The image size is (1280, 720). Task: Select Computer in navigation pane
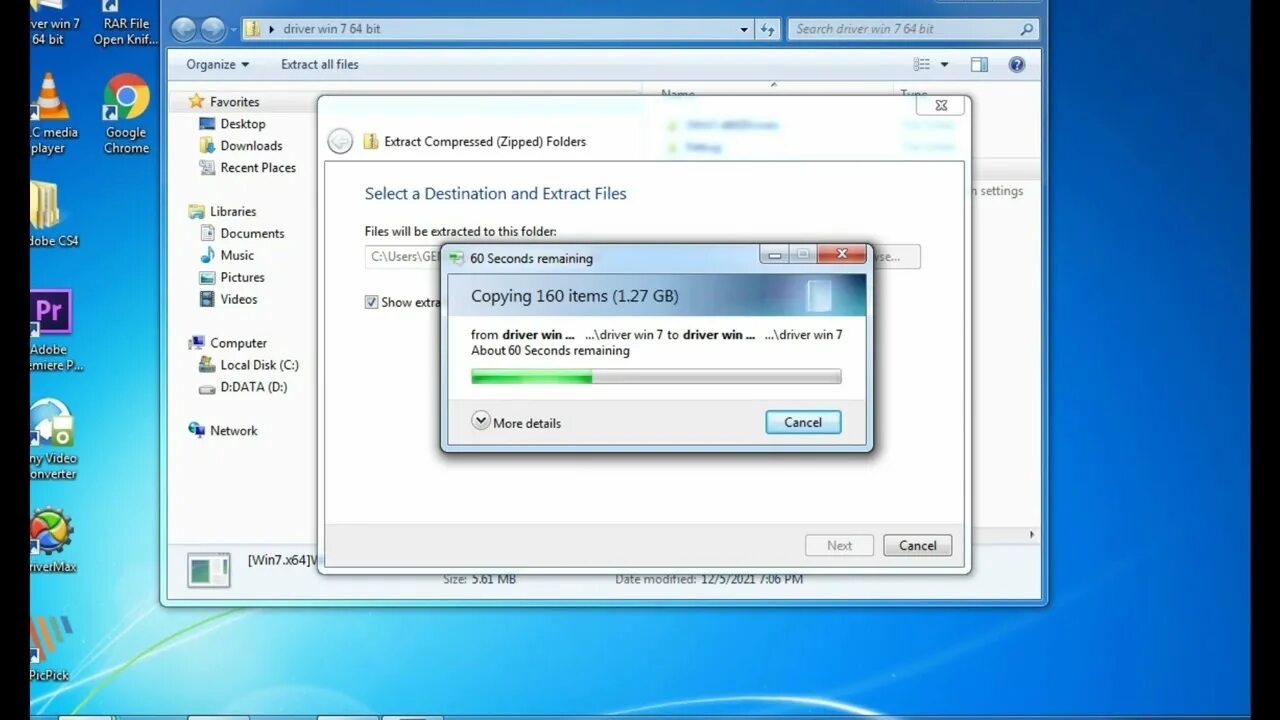pos(238,343)
